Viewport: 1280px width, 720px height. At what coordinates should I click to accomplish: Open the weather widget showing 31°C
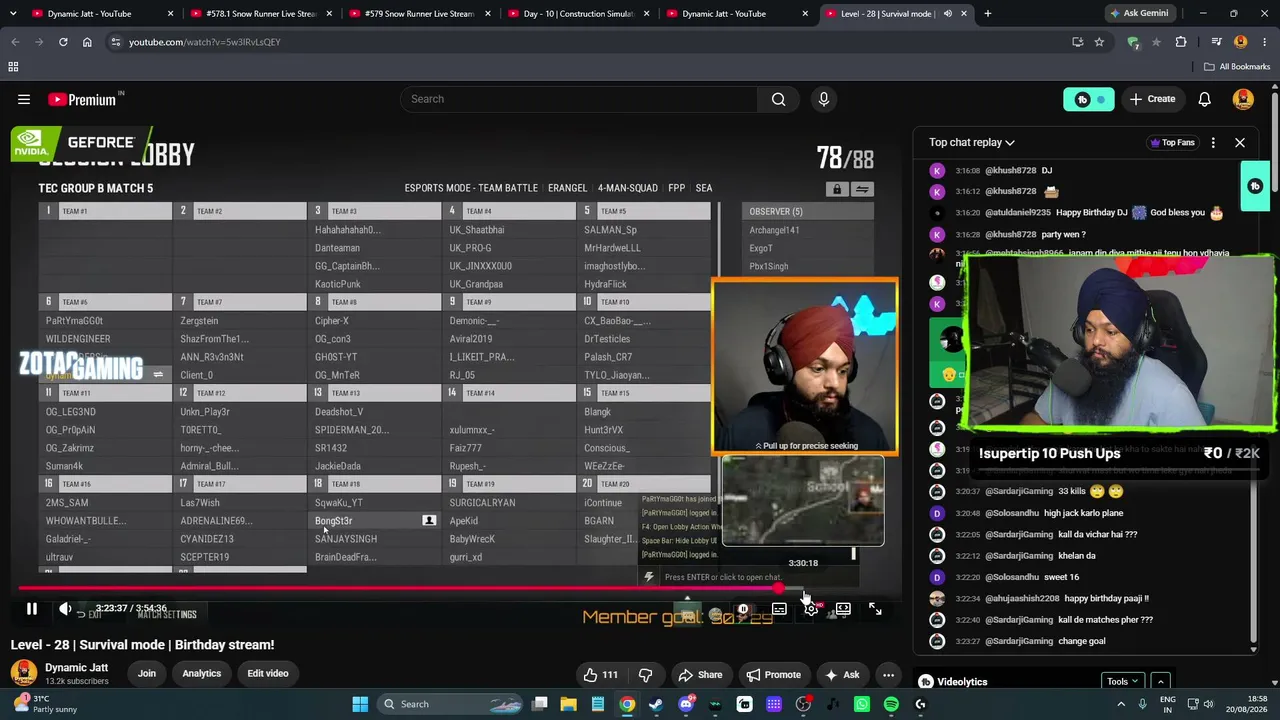42,704
